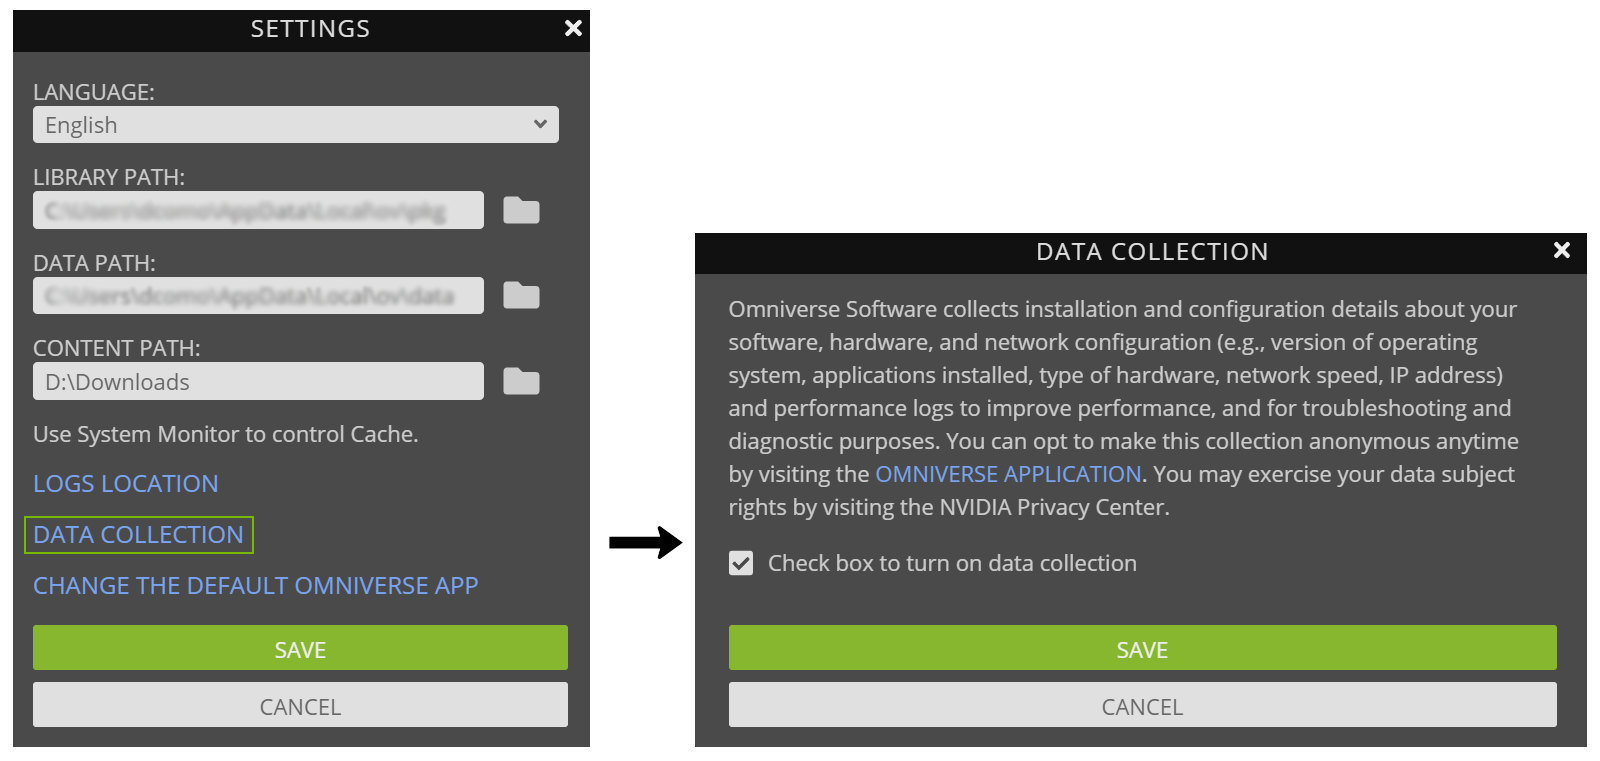The image size is (1600, 761).
Task: Cancel the Data Collection dialog
Action: click(x=1142, y=705)
